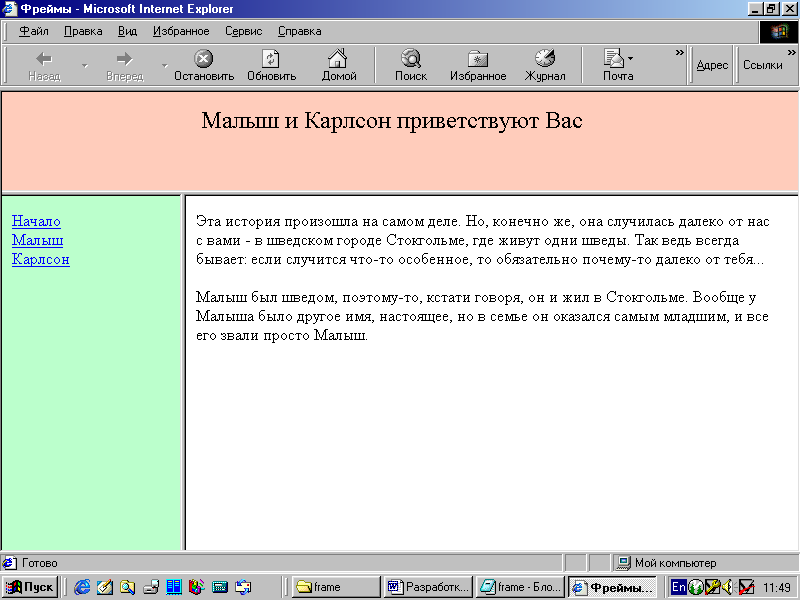Click the Адрес address bar label

click(x=712, y=65)
